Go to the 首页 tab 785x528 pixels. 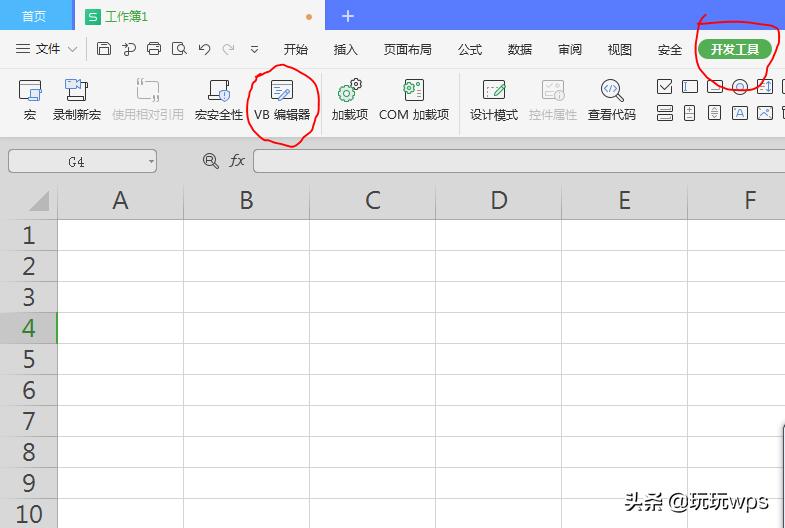[x=34, y=16]
